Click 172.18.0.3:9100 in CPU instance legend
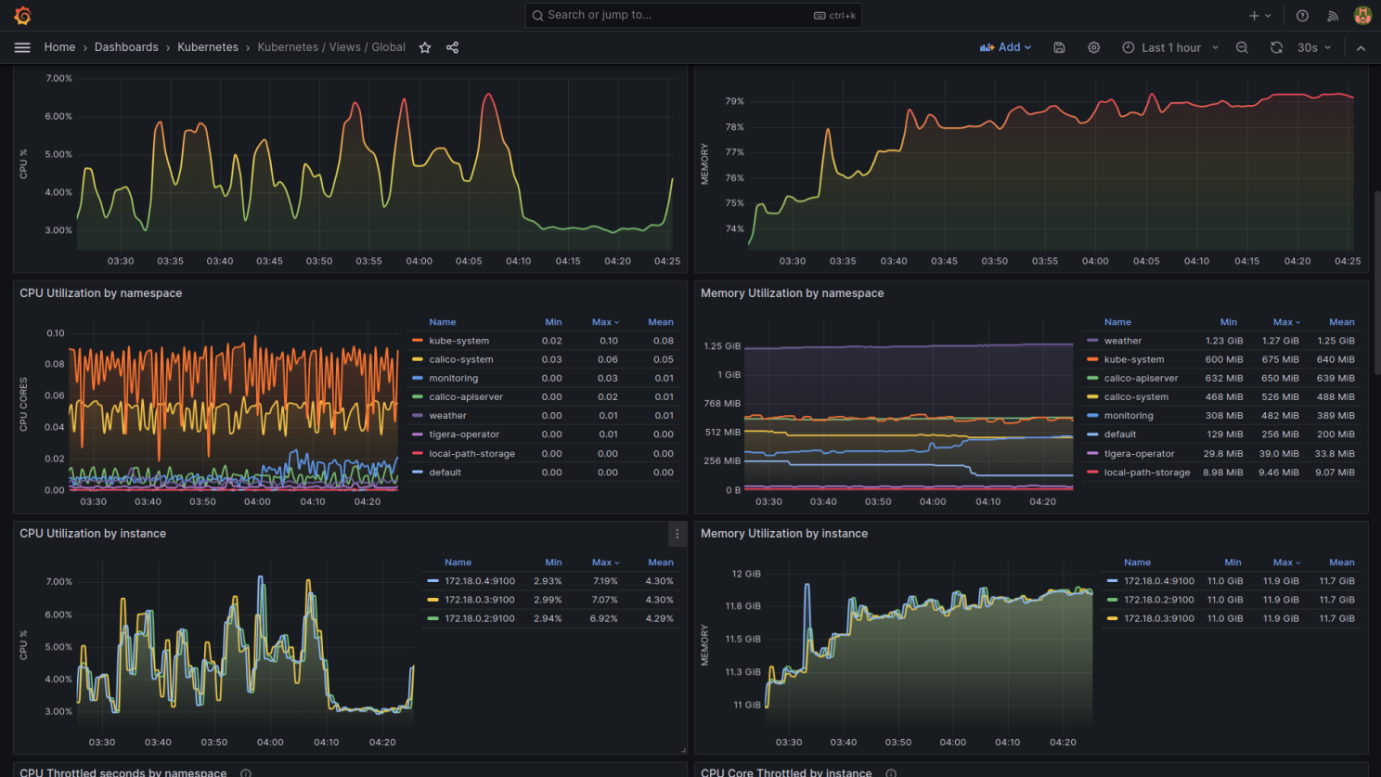 coord(479,600)
